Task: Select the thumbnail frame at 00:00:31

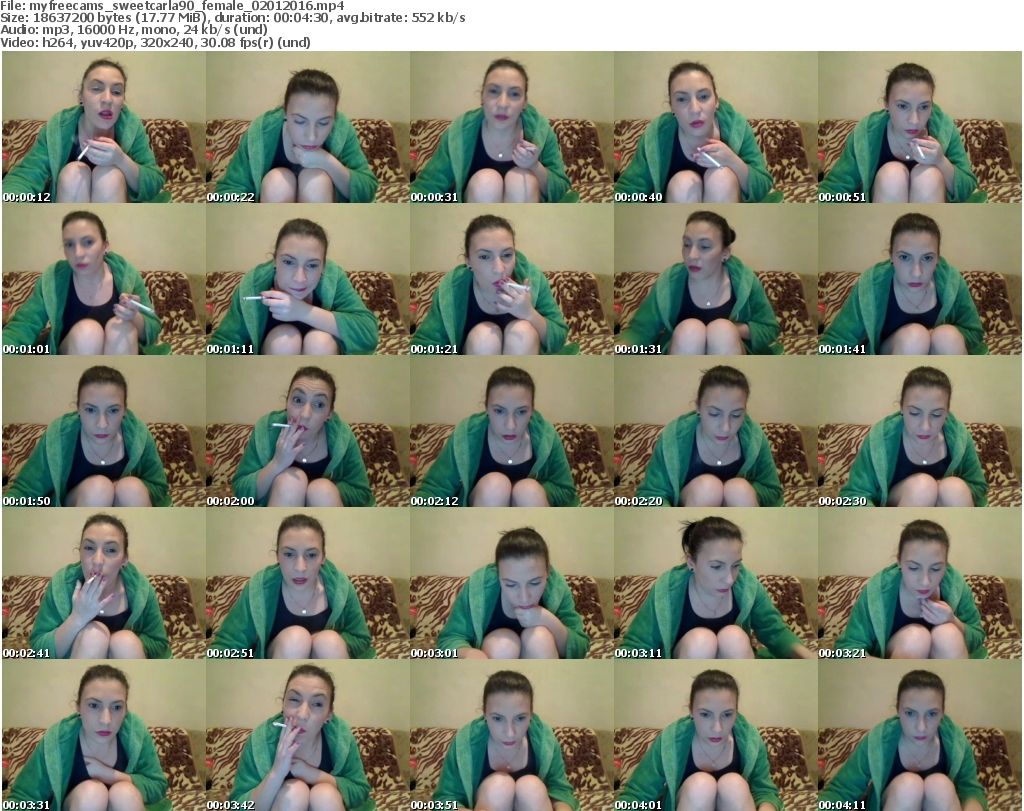Action: (x=511, y=127)
